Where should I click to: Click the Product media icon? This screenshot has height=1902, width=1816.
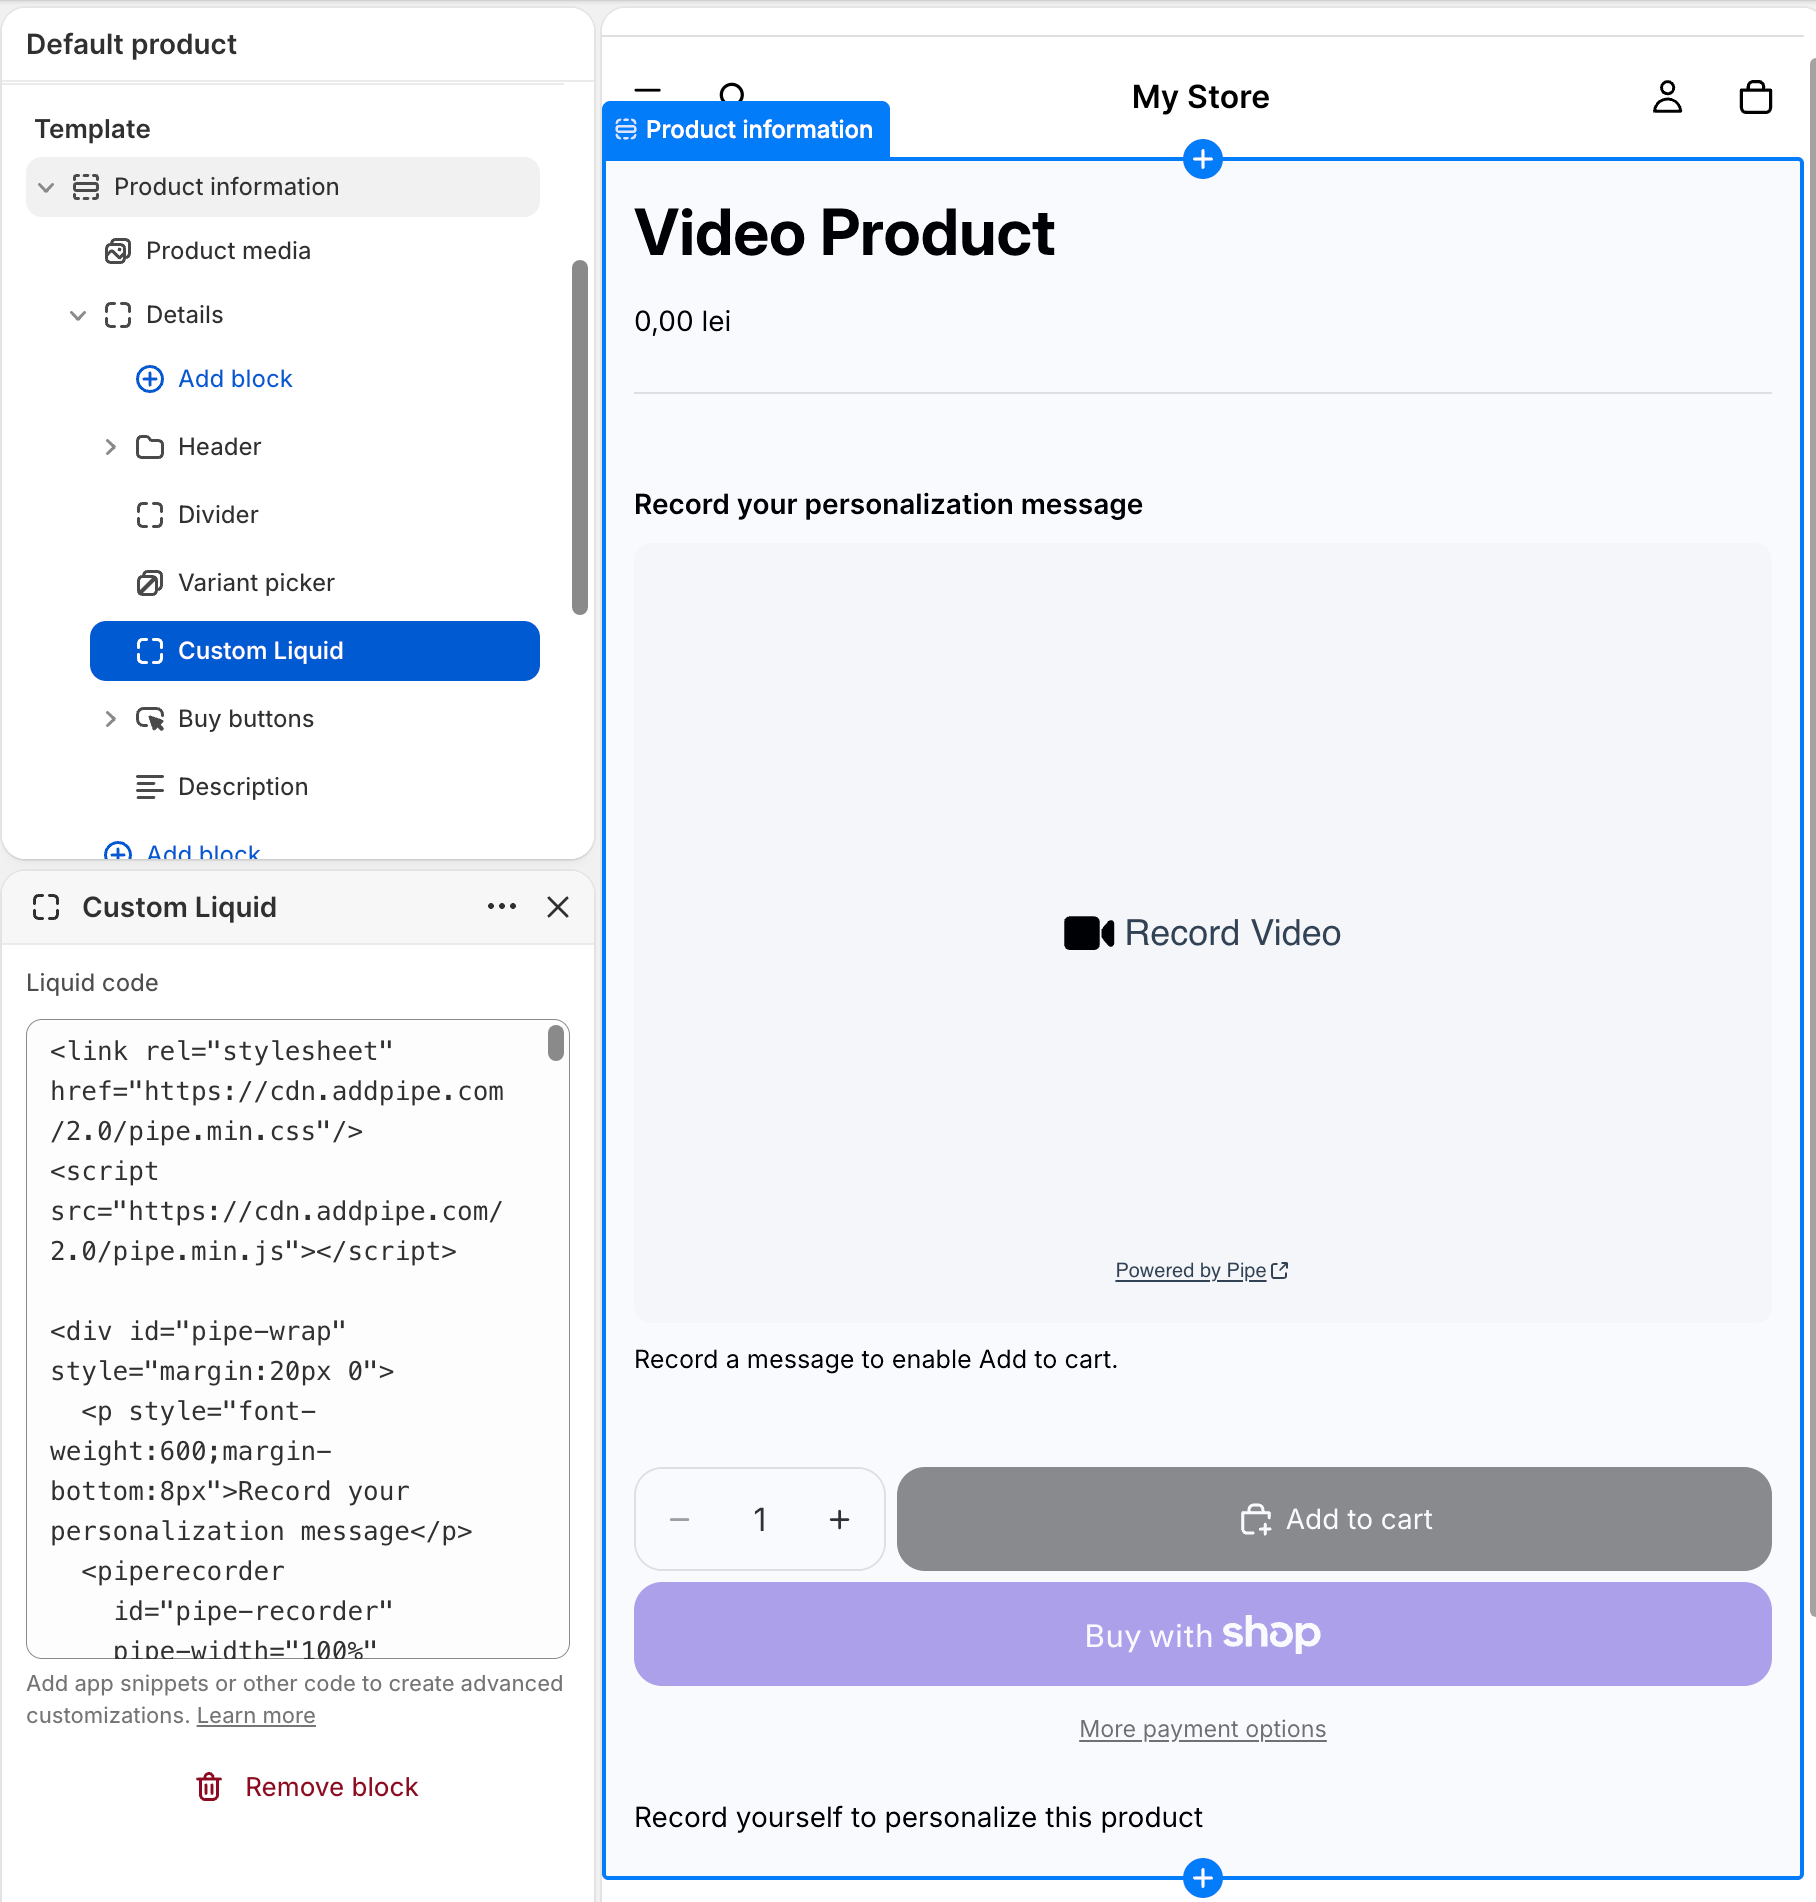118,251
